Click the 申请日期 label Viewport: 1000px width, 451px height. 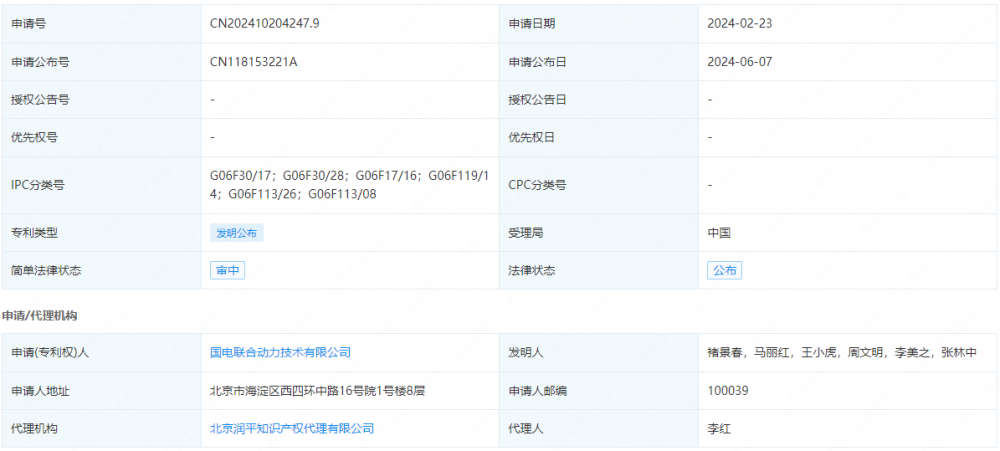[x=532, y=24]
